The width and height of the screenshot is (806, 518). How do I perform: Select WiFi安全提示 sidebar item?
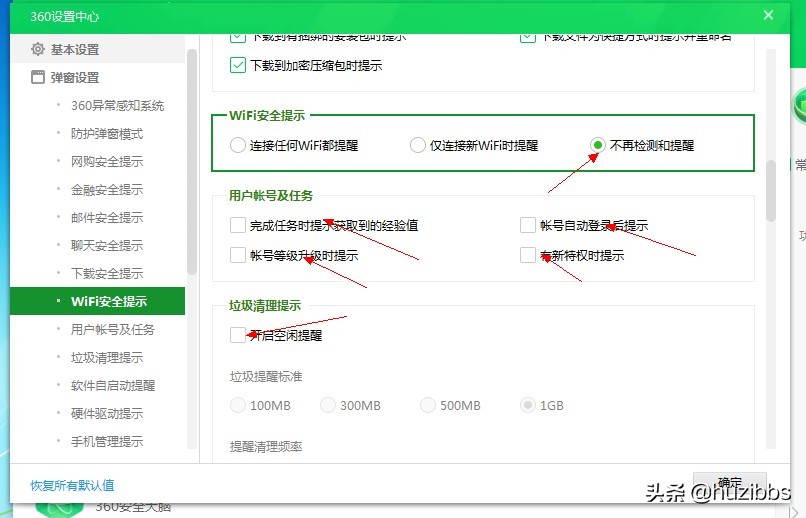98,301
